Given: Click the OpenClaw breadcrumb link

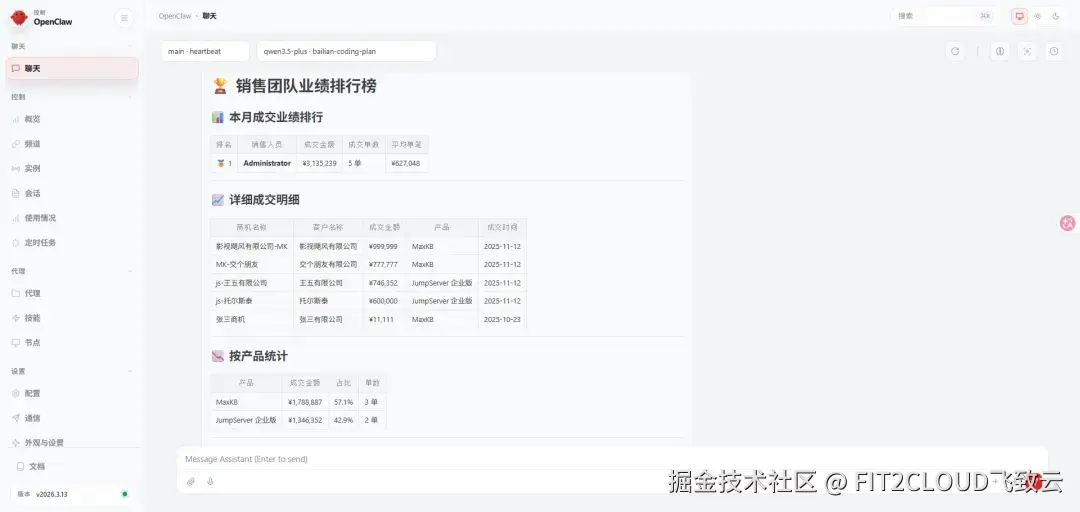Looking at the screenshot, I should pos(175,16).
